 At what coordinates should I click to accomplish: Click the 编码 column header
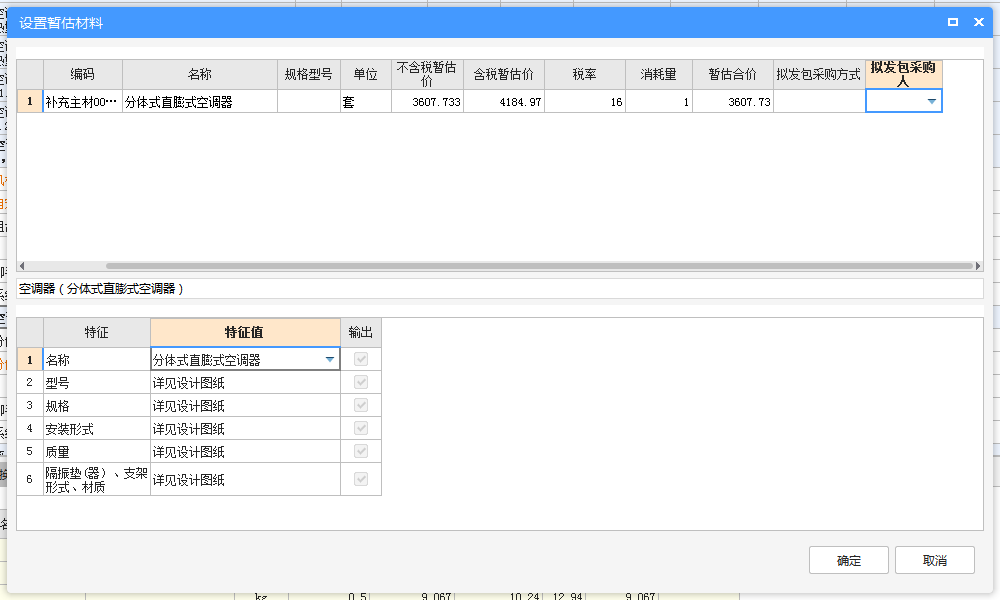pos(82,74)
